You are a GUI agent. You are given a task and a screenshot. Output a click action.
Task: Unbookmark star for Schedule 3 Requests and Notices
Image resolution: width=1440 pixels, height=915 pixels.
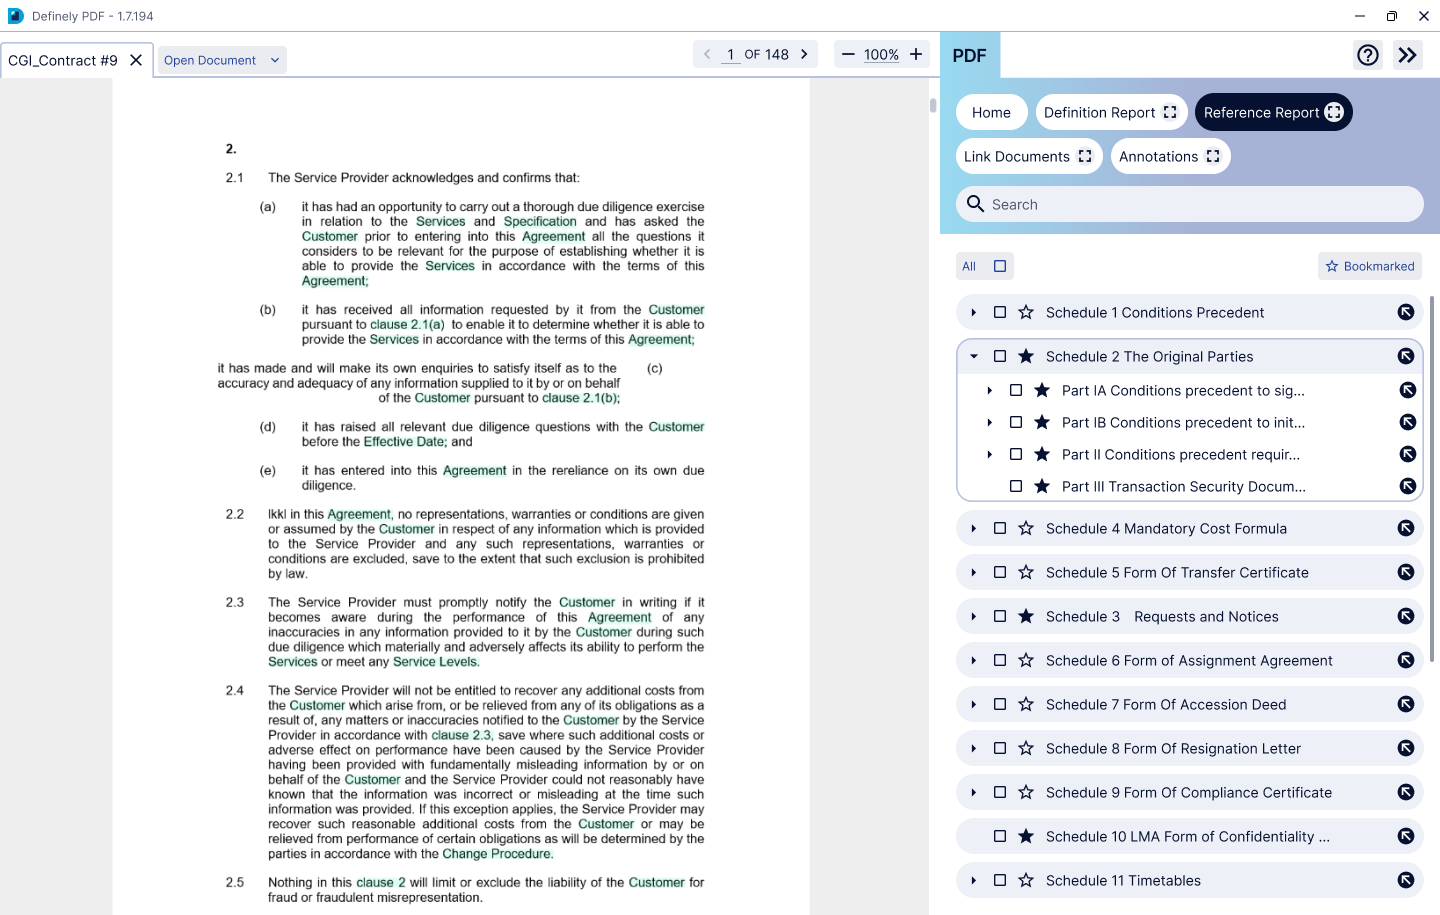(1026, 616)
